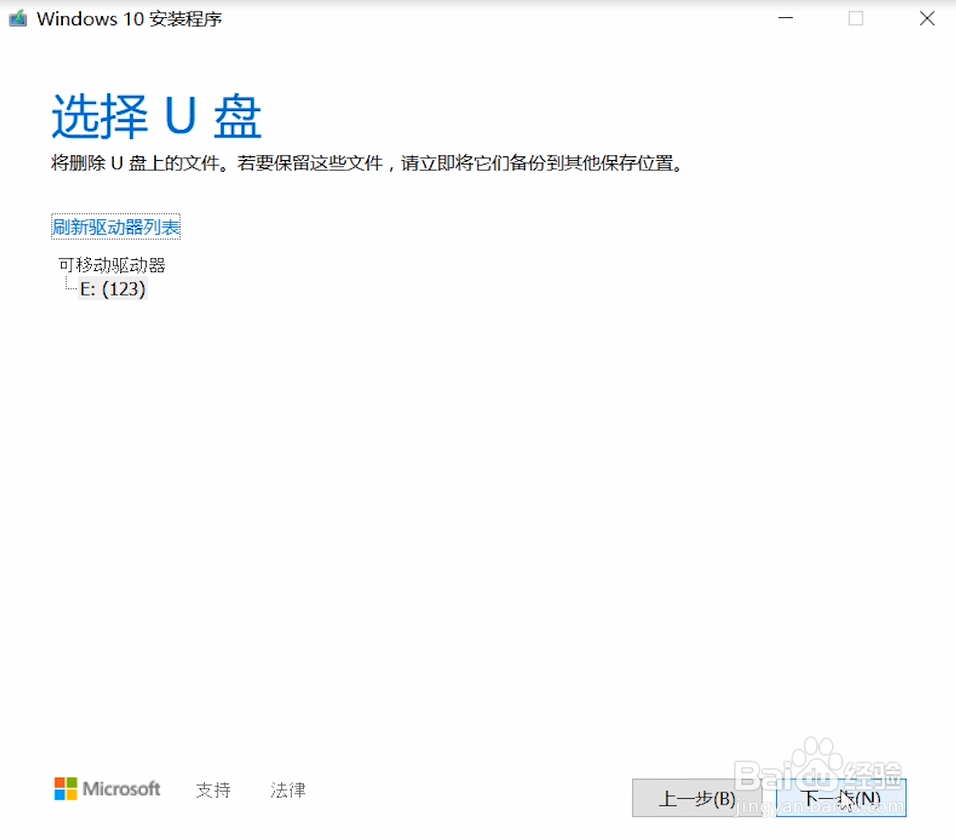Viewport: 956px width, 839px height.
Task: Click the minimize icon
Action: [x=786, y=19]
